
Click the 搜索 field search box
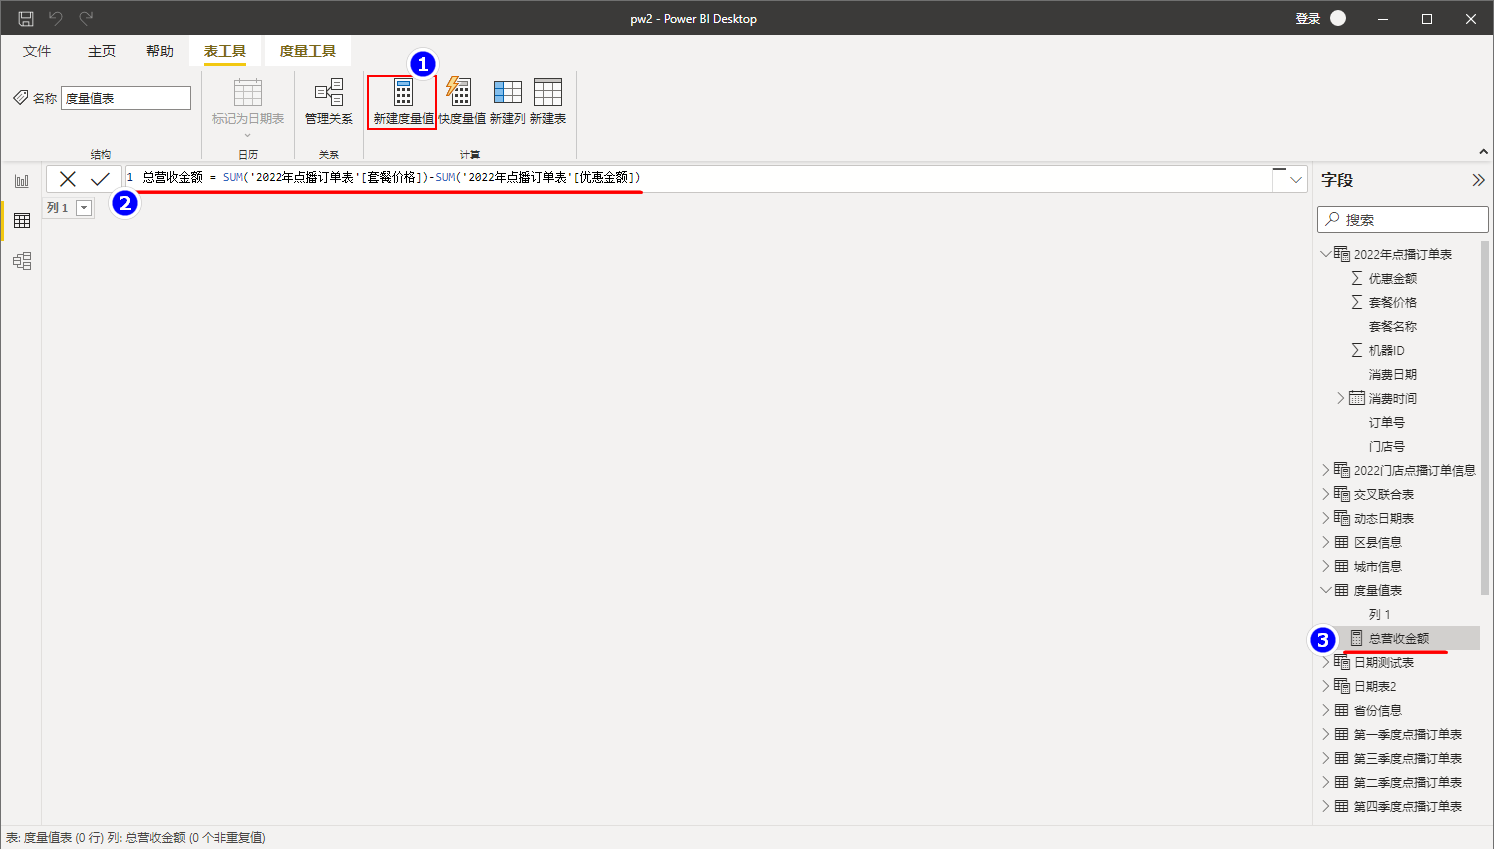tap(1402, 219)
